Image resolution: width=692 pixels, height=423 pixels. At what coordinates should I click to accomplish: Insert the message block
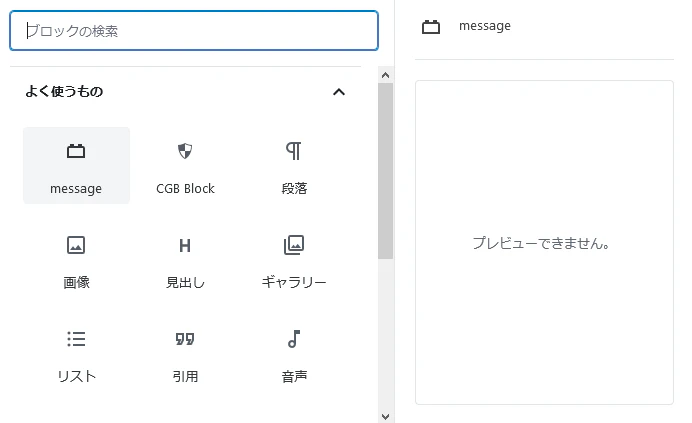point(76,166)
